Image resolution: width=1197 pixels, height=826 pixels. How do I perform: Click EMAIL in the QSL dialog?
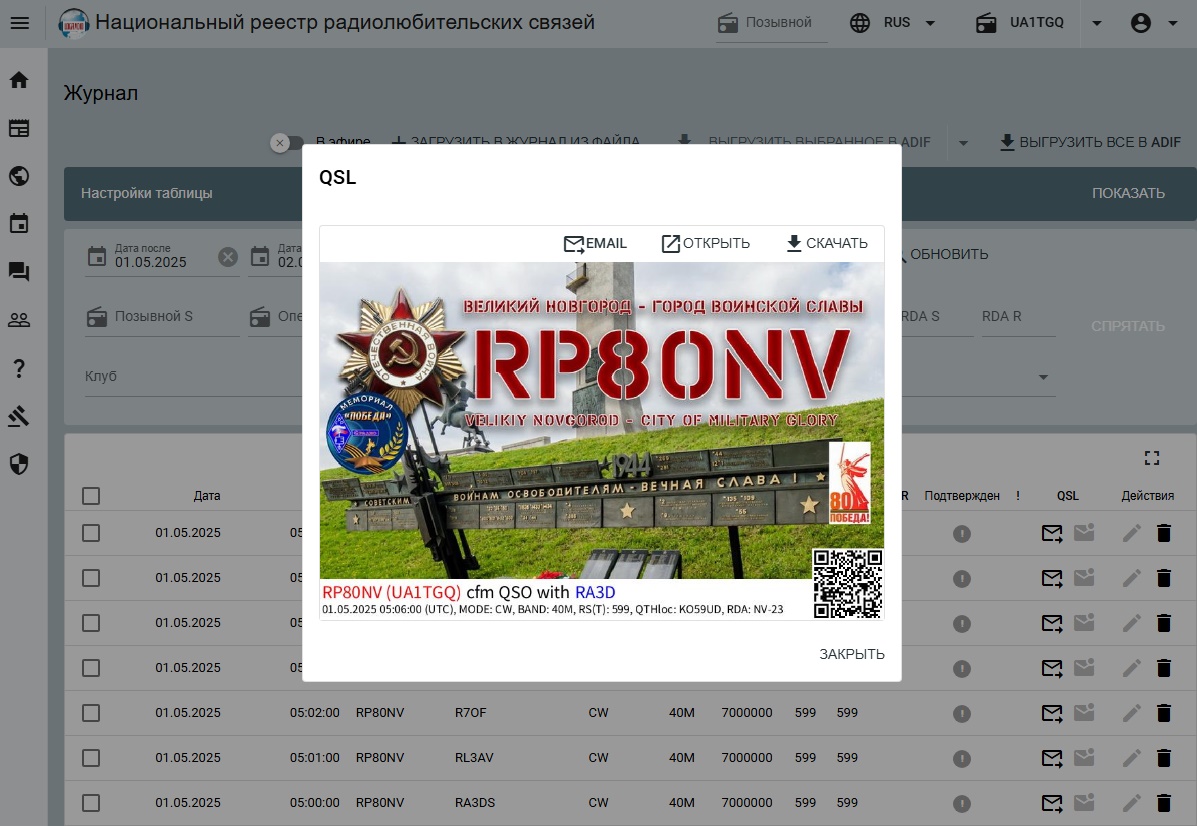pos(595,244)
